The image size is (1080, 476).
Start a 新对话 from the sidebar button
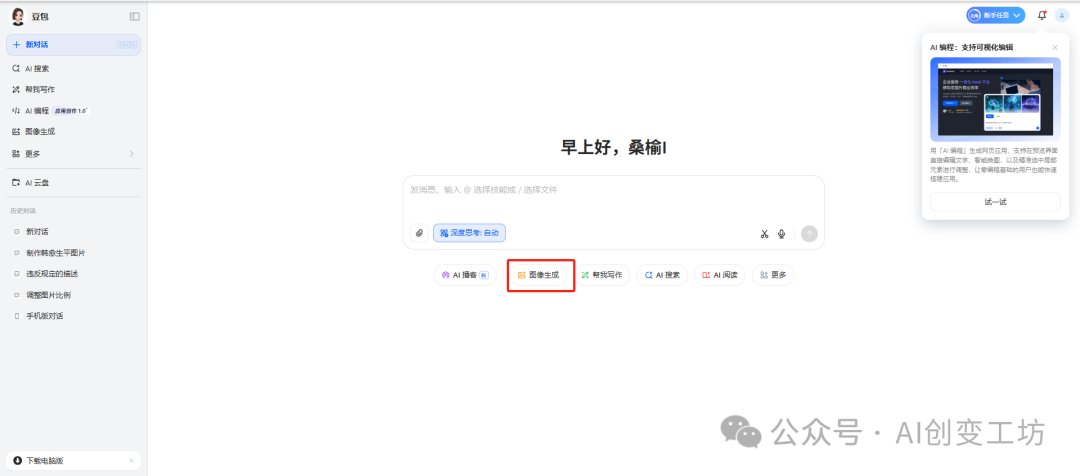[74, 45]
